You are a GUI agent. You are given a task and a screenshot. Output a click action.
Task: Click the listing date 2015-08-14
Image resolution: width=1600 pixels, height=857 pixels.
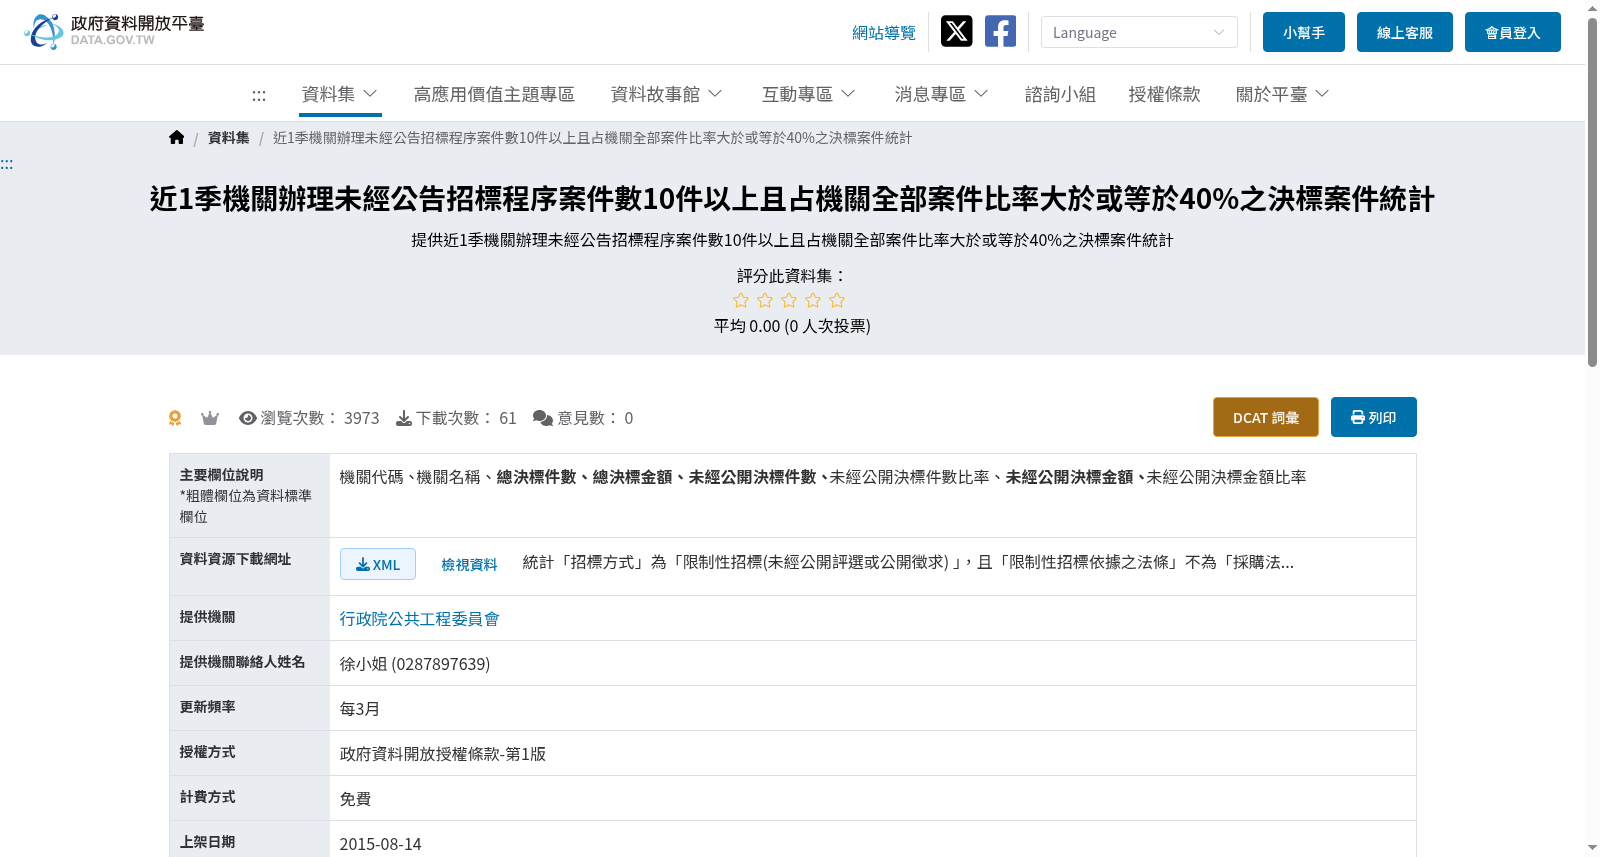(x=381, y=844)
